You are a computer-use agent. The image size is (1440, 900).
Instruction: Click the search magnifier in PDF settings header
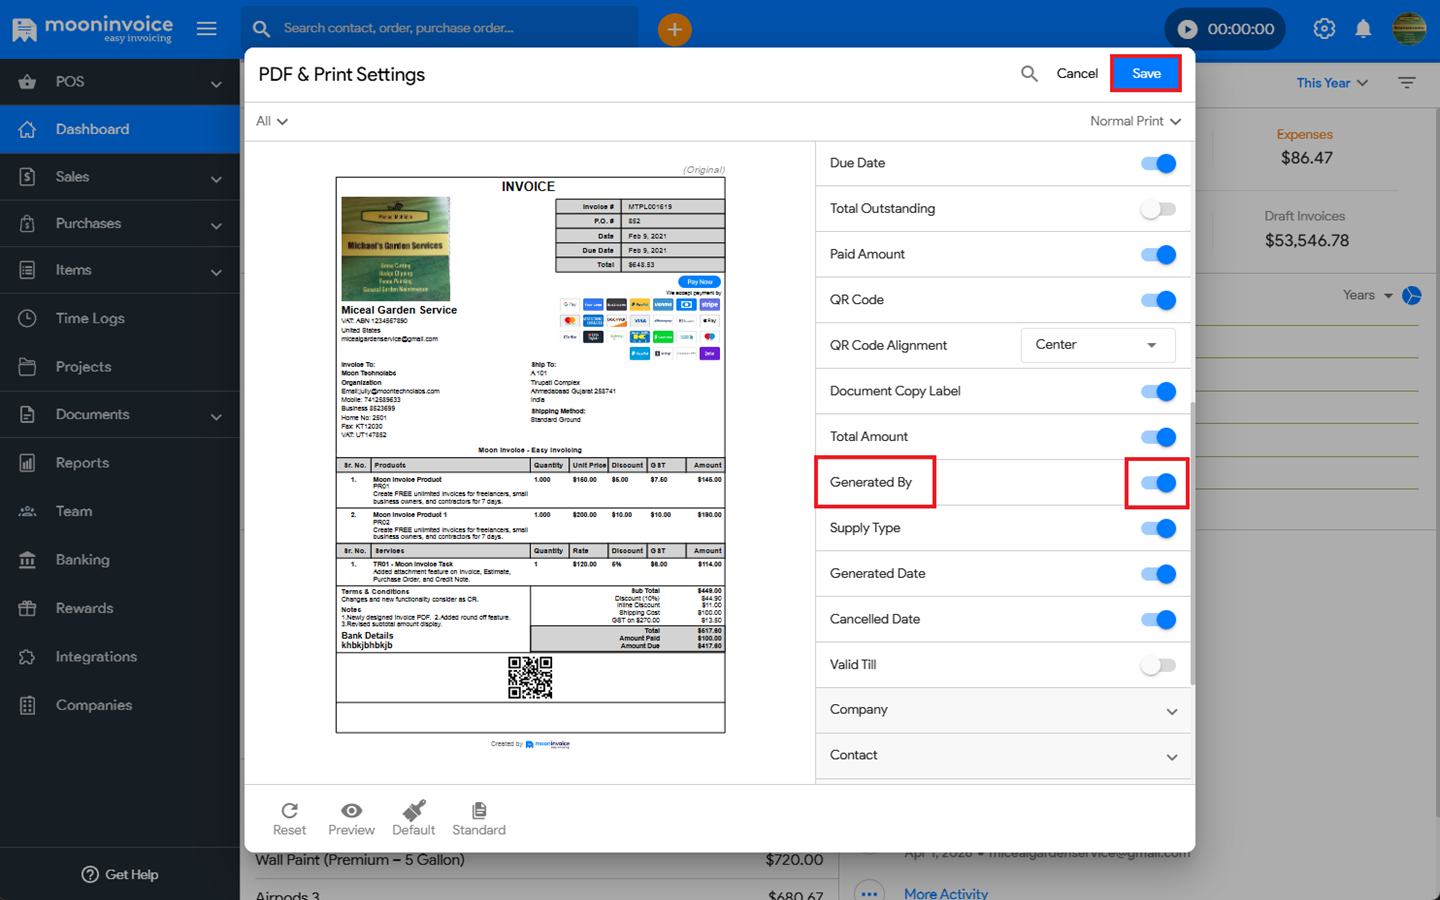[1029, 74]
